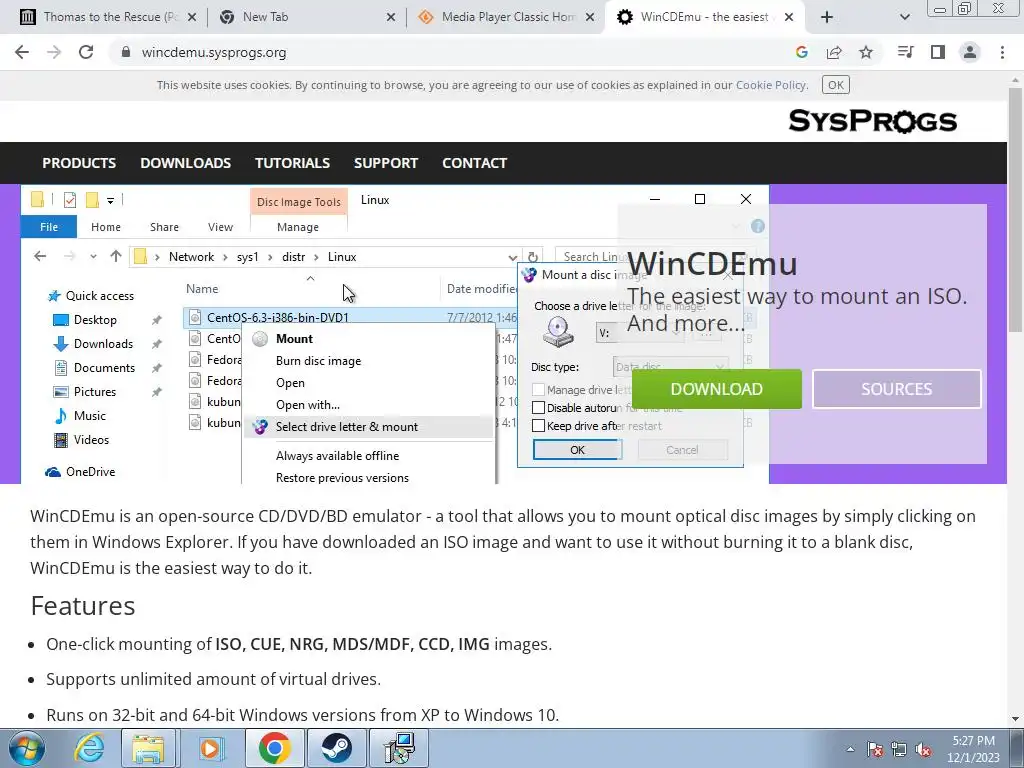1024x768 pixels.
Task: Switch to the New Tab tab
Action: pyautogui.click(x=307, y=17)
